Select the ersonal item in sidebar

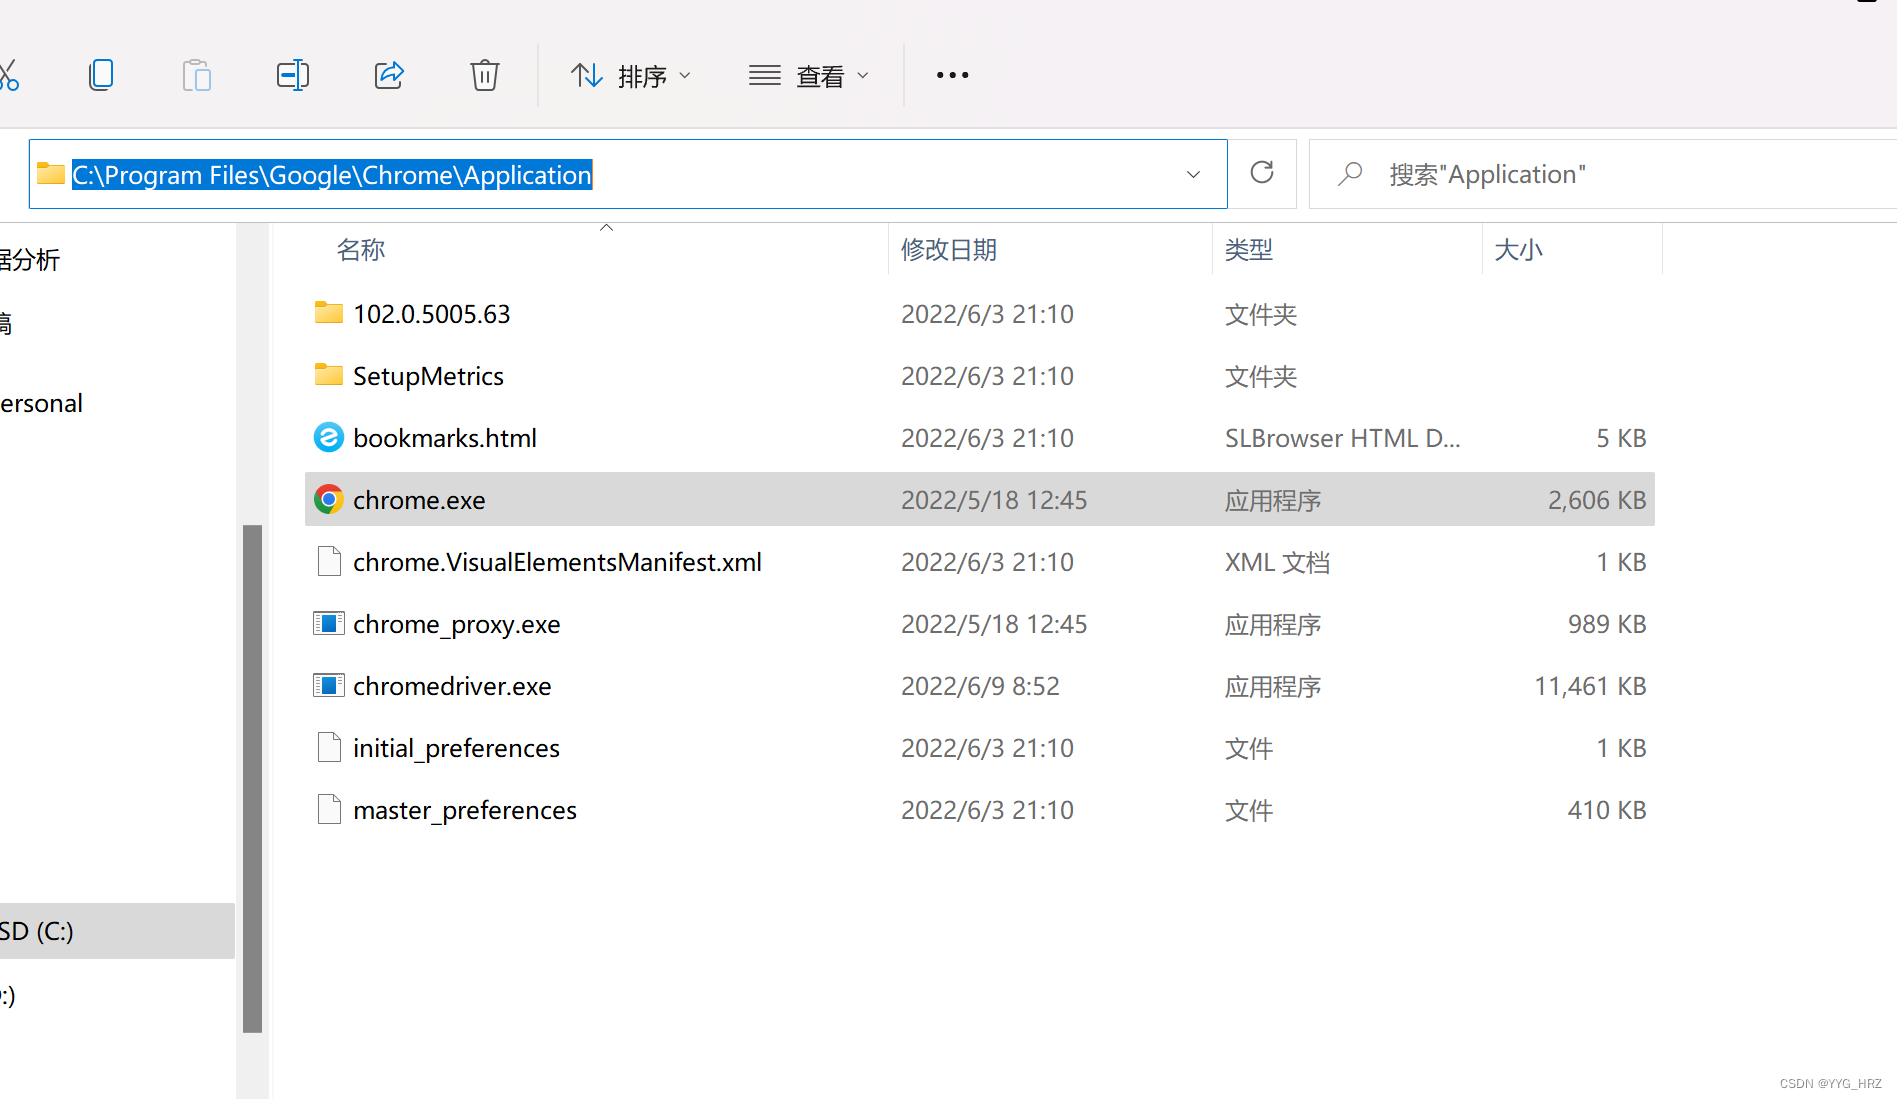coord(41,403)
